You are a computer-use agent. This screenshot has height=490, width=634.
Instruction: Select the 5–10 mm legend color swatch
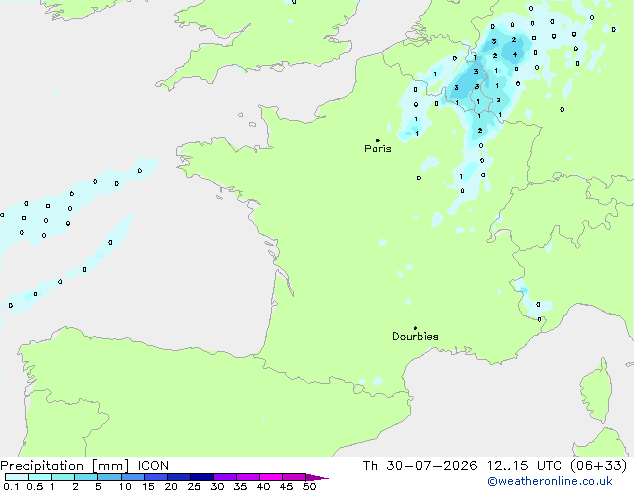click(109, 477)
